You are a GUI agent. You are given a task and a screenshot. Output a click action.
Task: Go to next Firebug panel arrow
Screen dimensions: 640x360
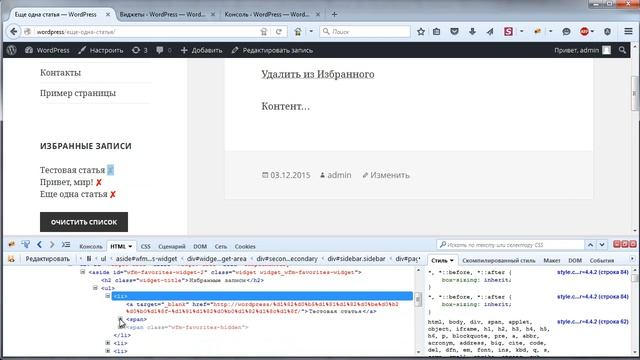pyautogui.click(x=52, y=244)
